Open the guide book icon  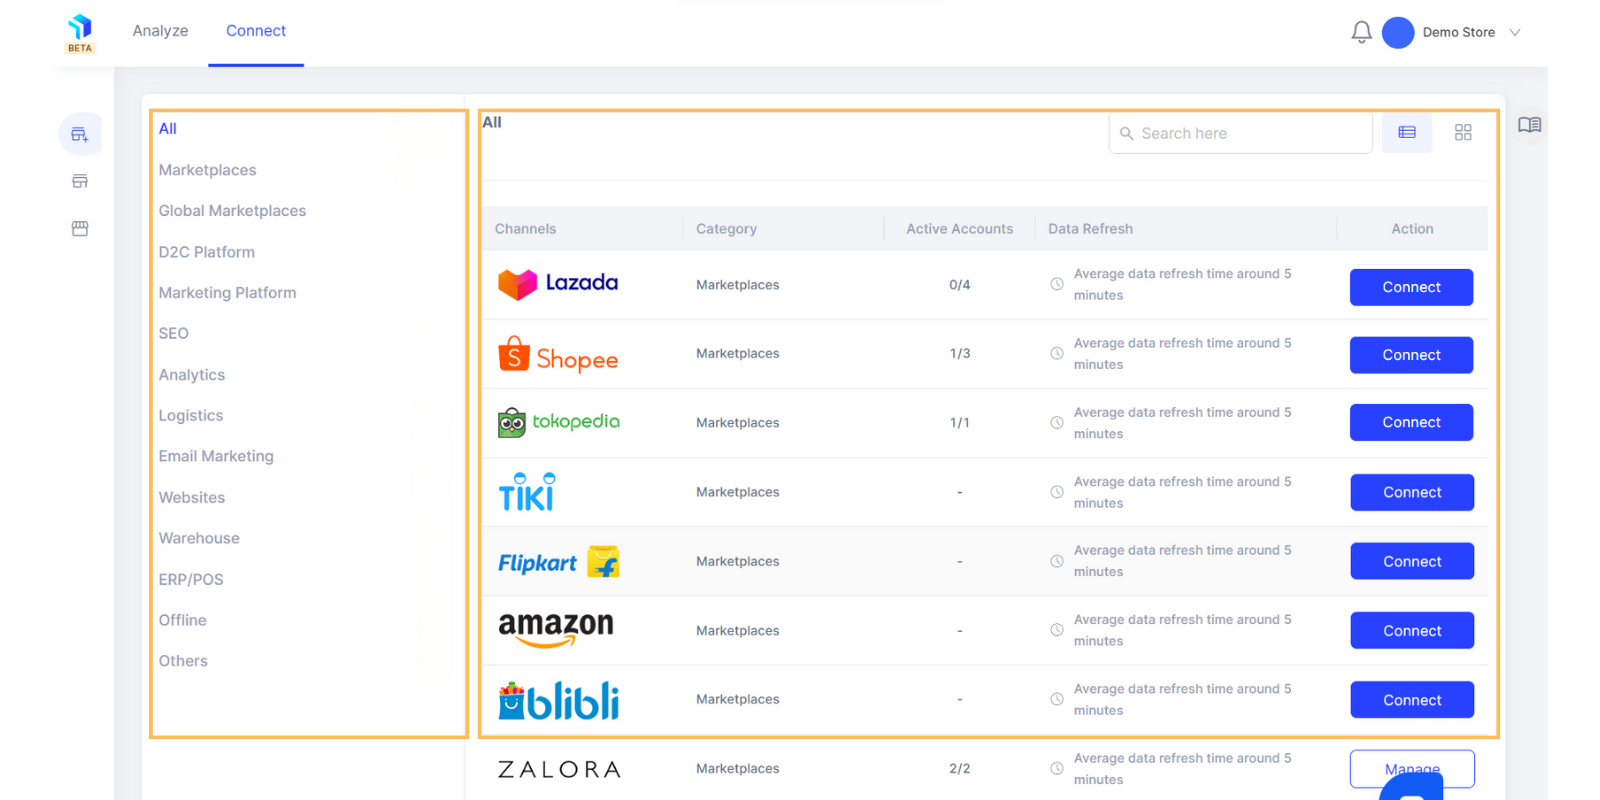(x=1529, y=125)
